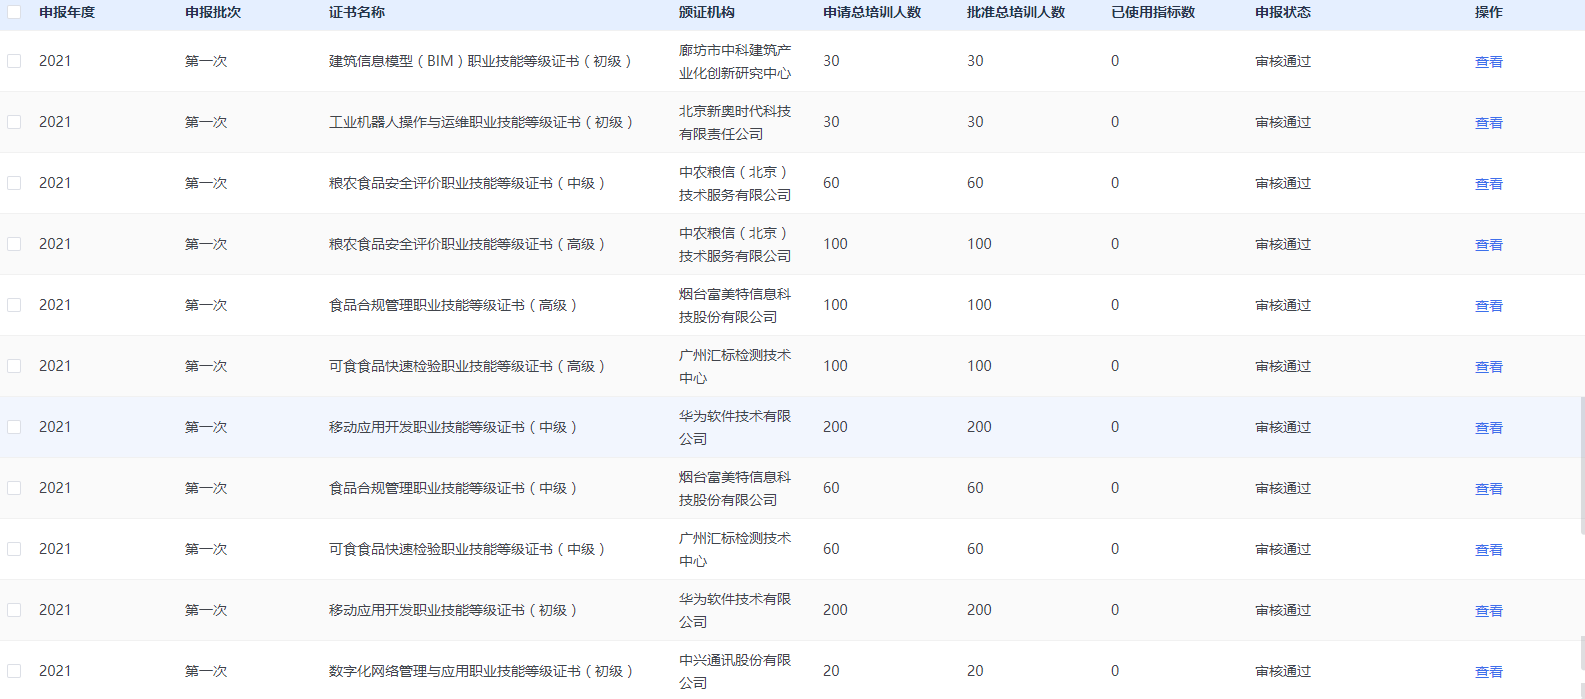Image resolution: width=1585 pixels, height=699 pixels.
Task: Select certificate name 食品合规管理职业技能等级证书(高级)
Action: pyautogui.click(x=455, y=305)
